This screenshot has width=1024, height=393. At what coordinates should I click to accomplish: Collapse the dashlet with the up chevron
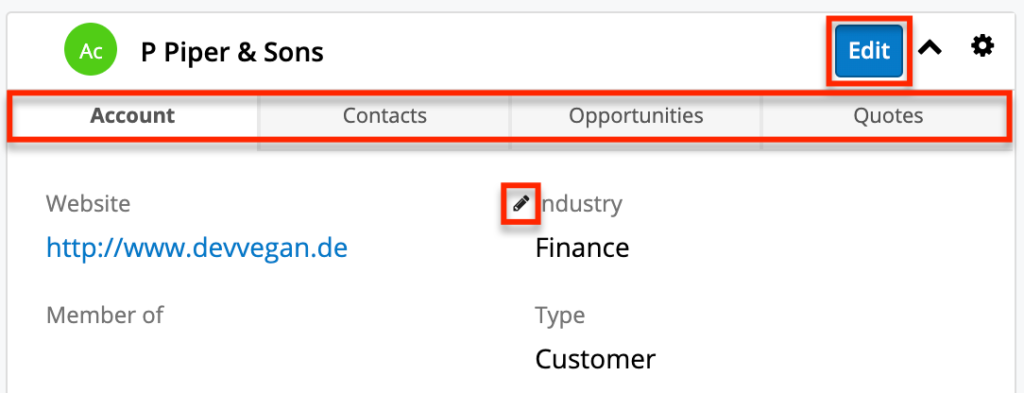coord(930,47)
